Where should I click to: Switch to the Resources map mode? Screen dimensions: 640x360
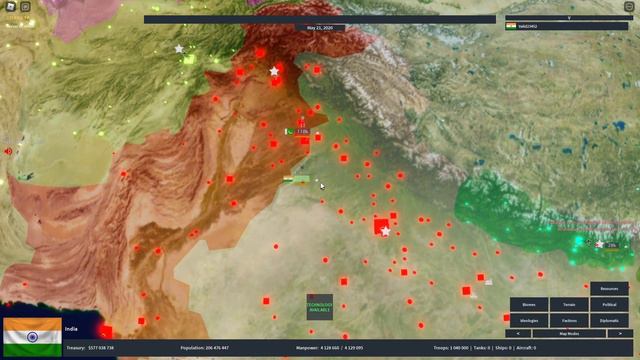(609, 289)
